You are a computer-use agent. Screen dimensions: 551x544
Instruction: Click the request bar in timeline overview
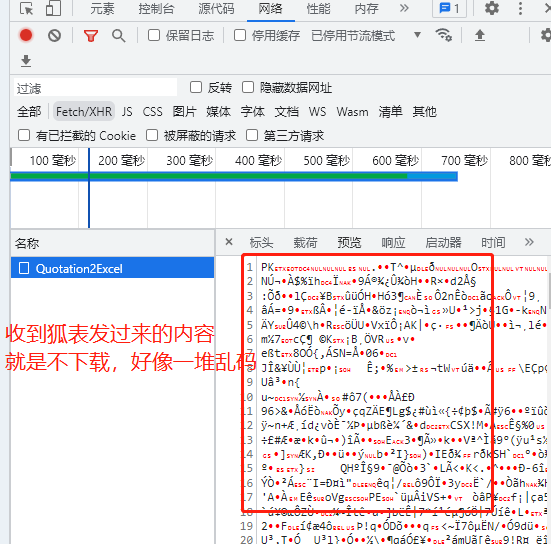[234, 176]
